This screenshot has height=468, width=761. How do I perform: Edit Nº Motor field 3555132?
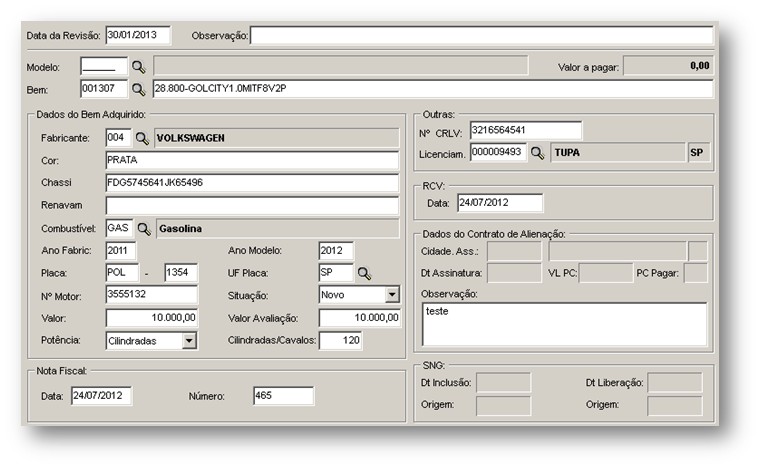151,295
